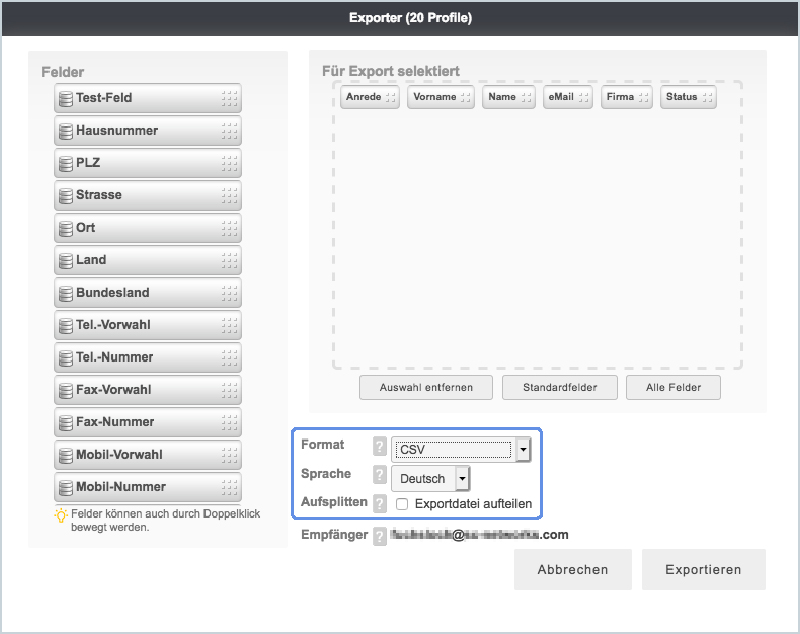Click the selected eMail field chip
The width and height of the screenshot is (800, 634).
coord(567,97)
